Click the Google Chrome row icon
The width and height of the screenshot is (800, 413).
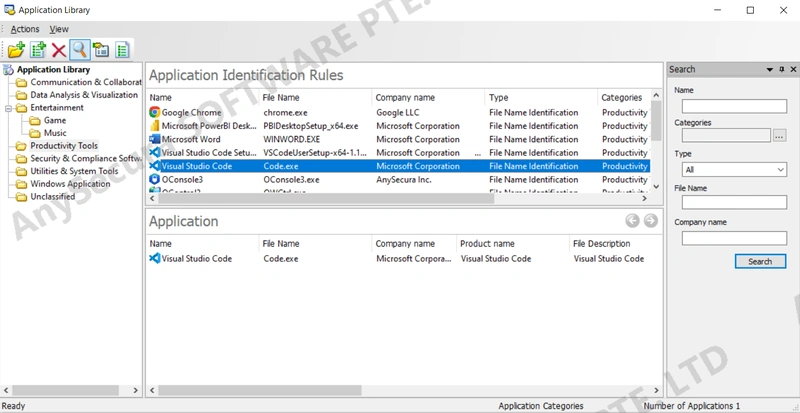(x=155, y=112)
